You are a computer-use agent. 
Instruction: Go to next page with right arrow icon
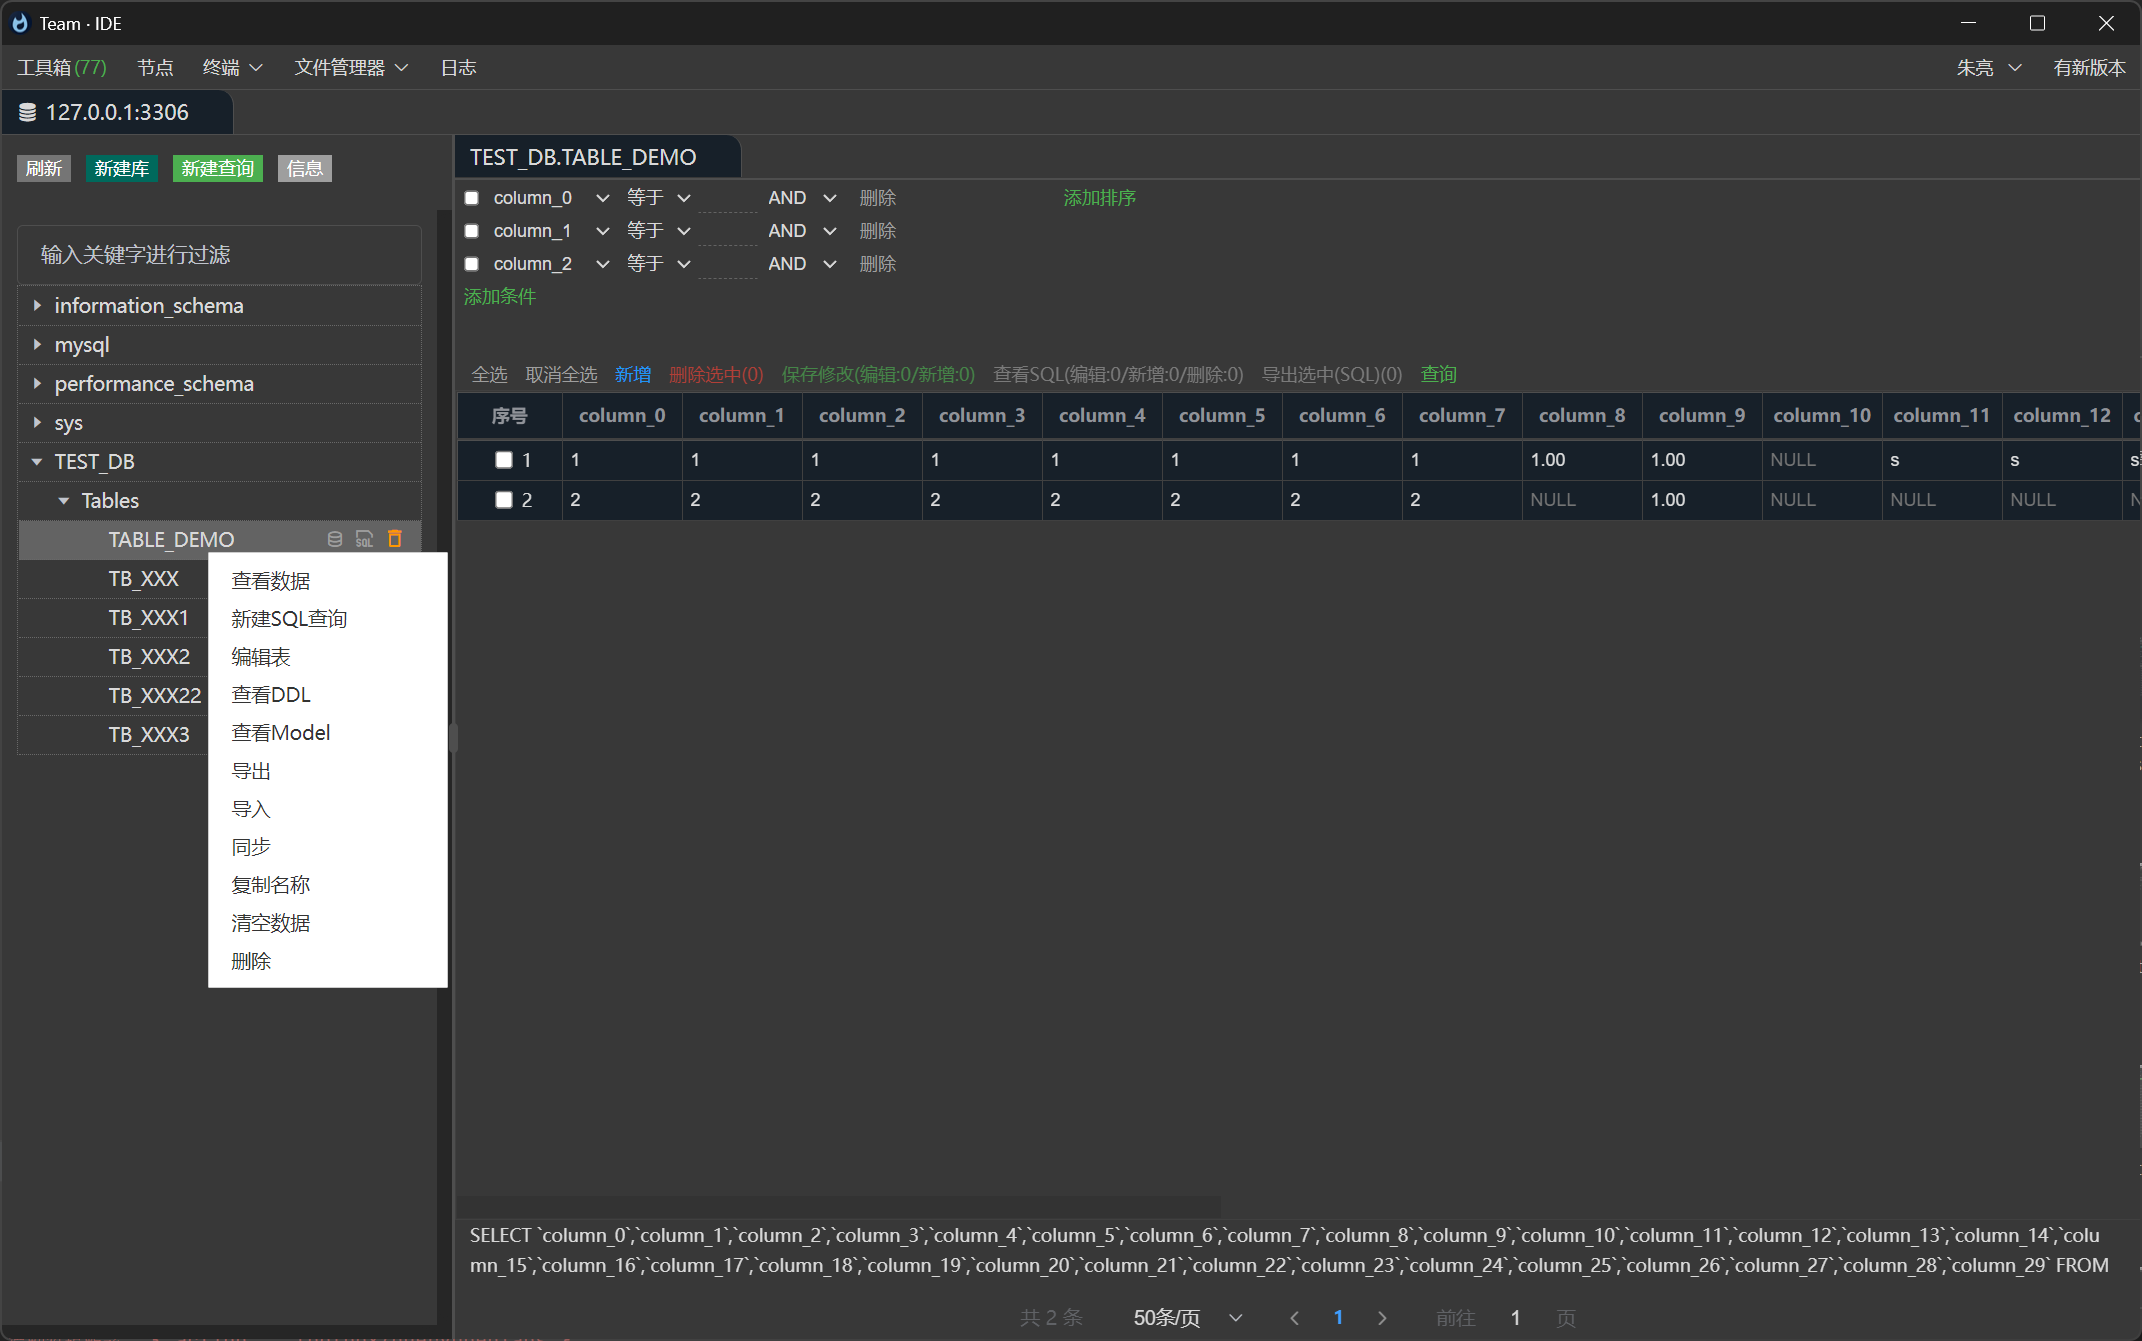point(1382,1318)
